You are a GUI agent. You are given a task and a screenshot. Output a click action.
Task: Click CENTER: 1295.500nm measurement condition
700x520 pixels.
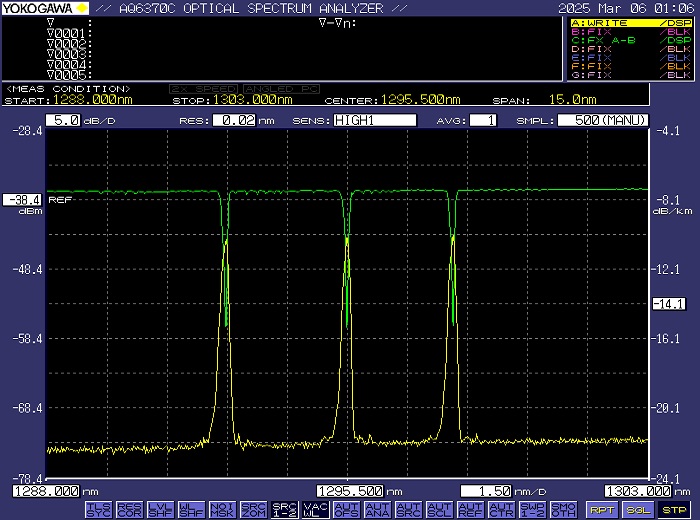coord(392,100)
